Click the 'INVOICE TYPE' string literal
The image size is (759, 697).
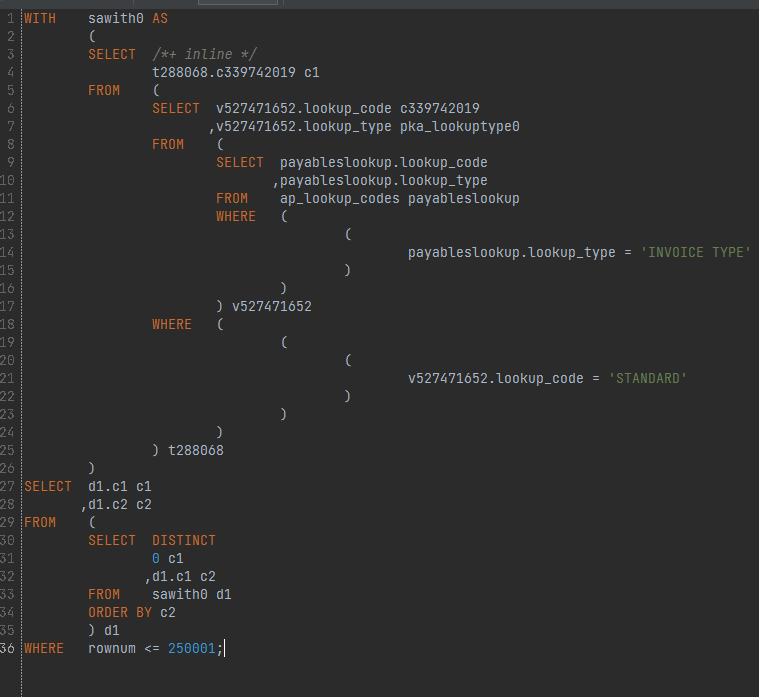(695, 253)
